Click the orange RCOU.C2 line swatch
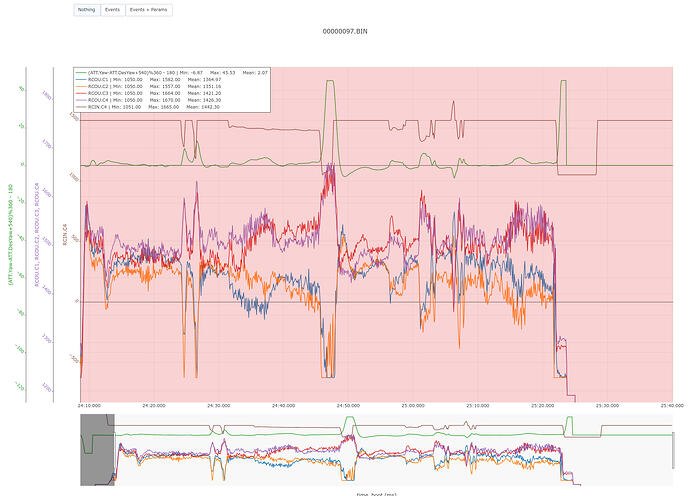The height and width of the screenshot is (496, 690). click(x=81, y=86)
